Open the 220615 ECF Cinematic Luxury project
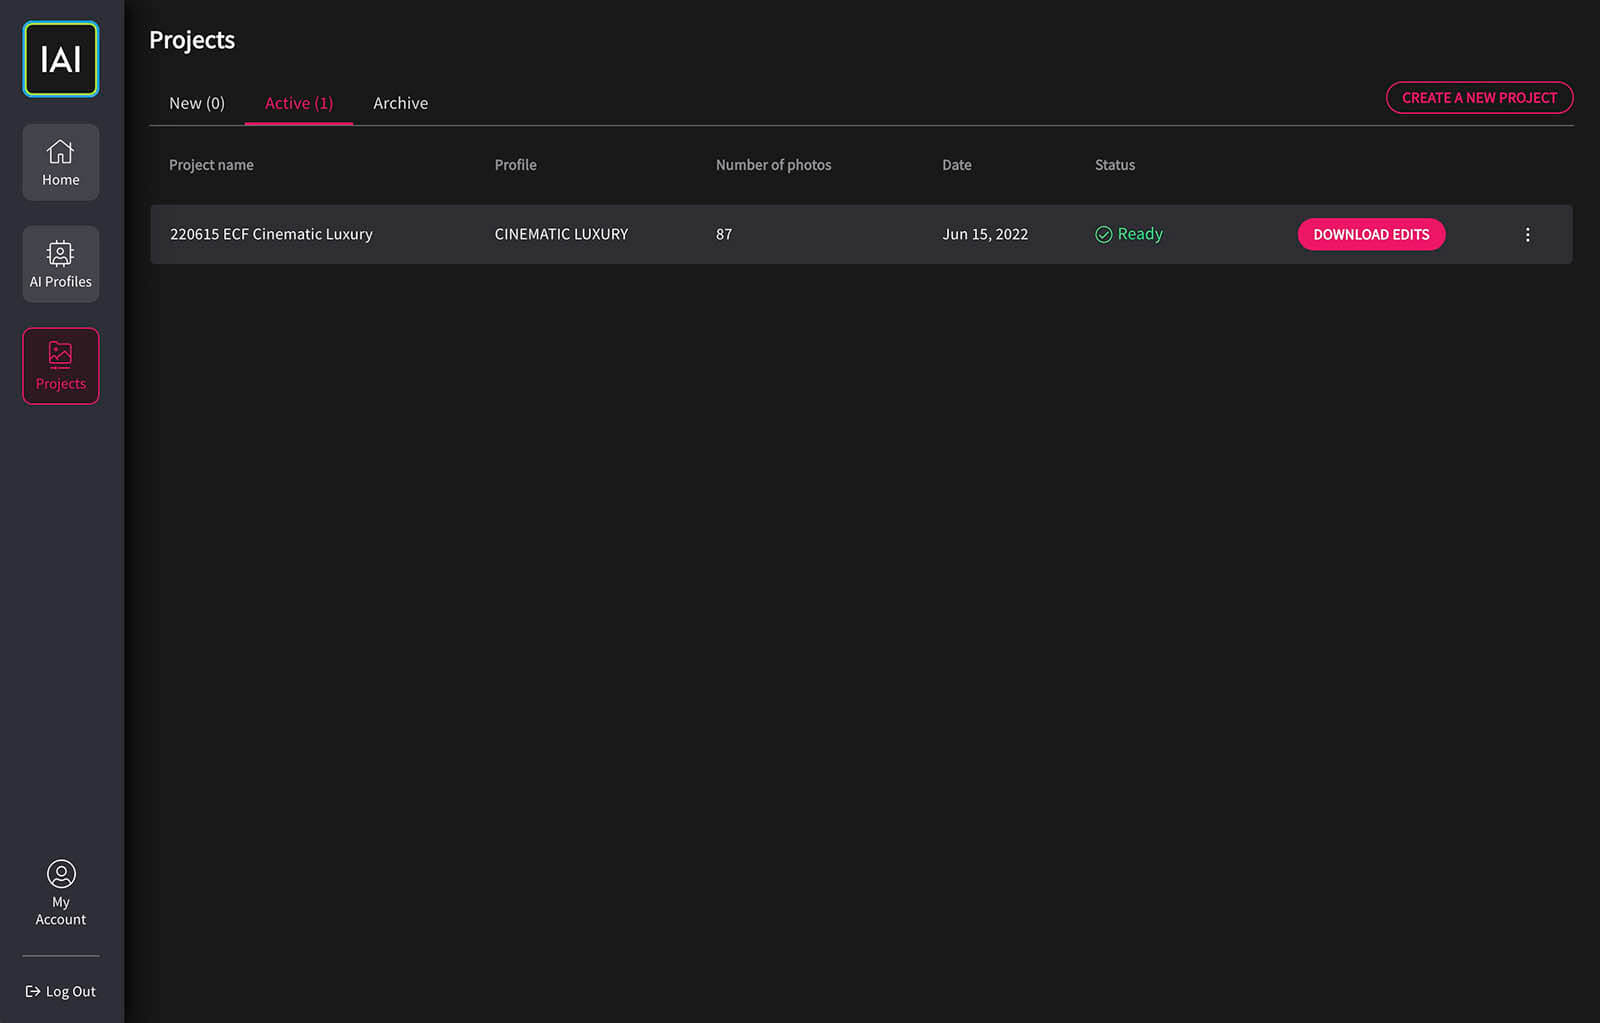Viewport: 1600px width, 1023px height. 271,234
